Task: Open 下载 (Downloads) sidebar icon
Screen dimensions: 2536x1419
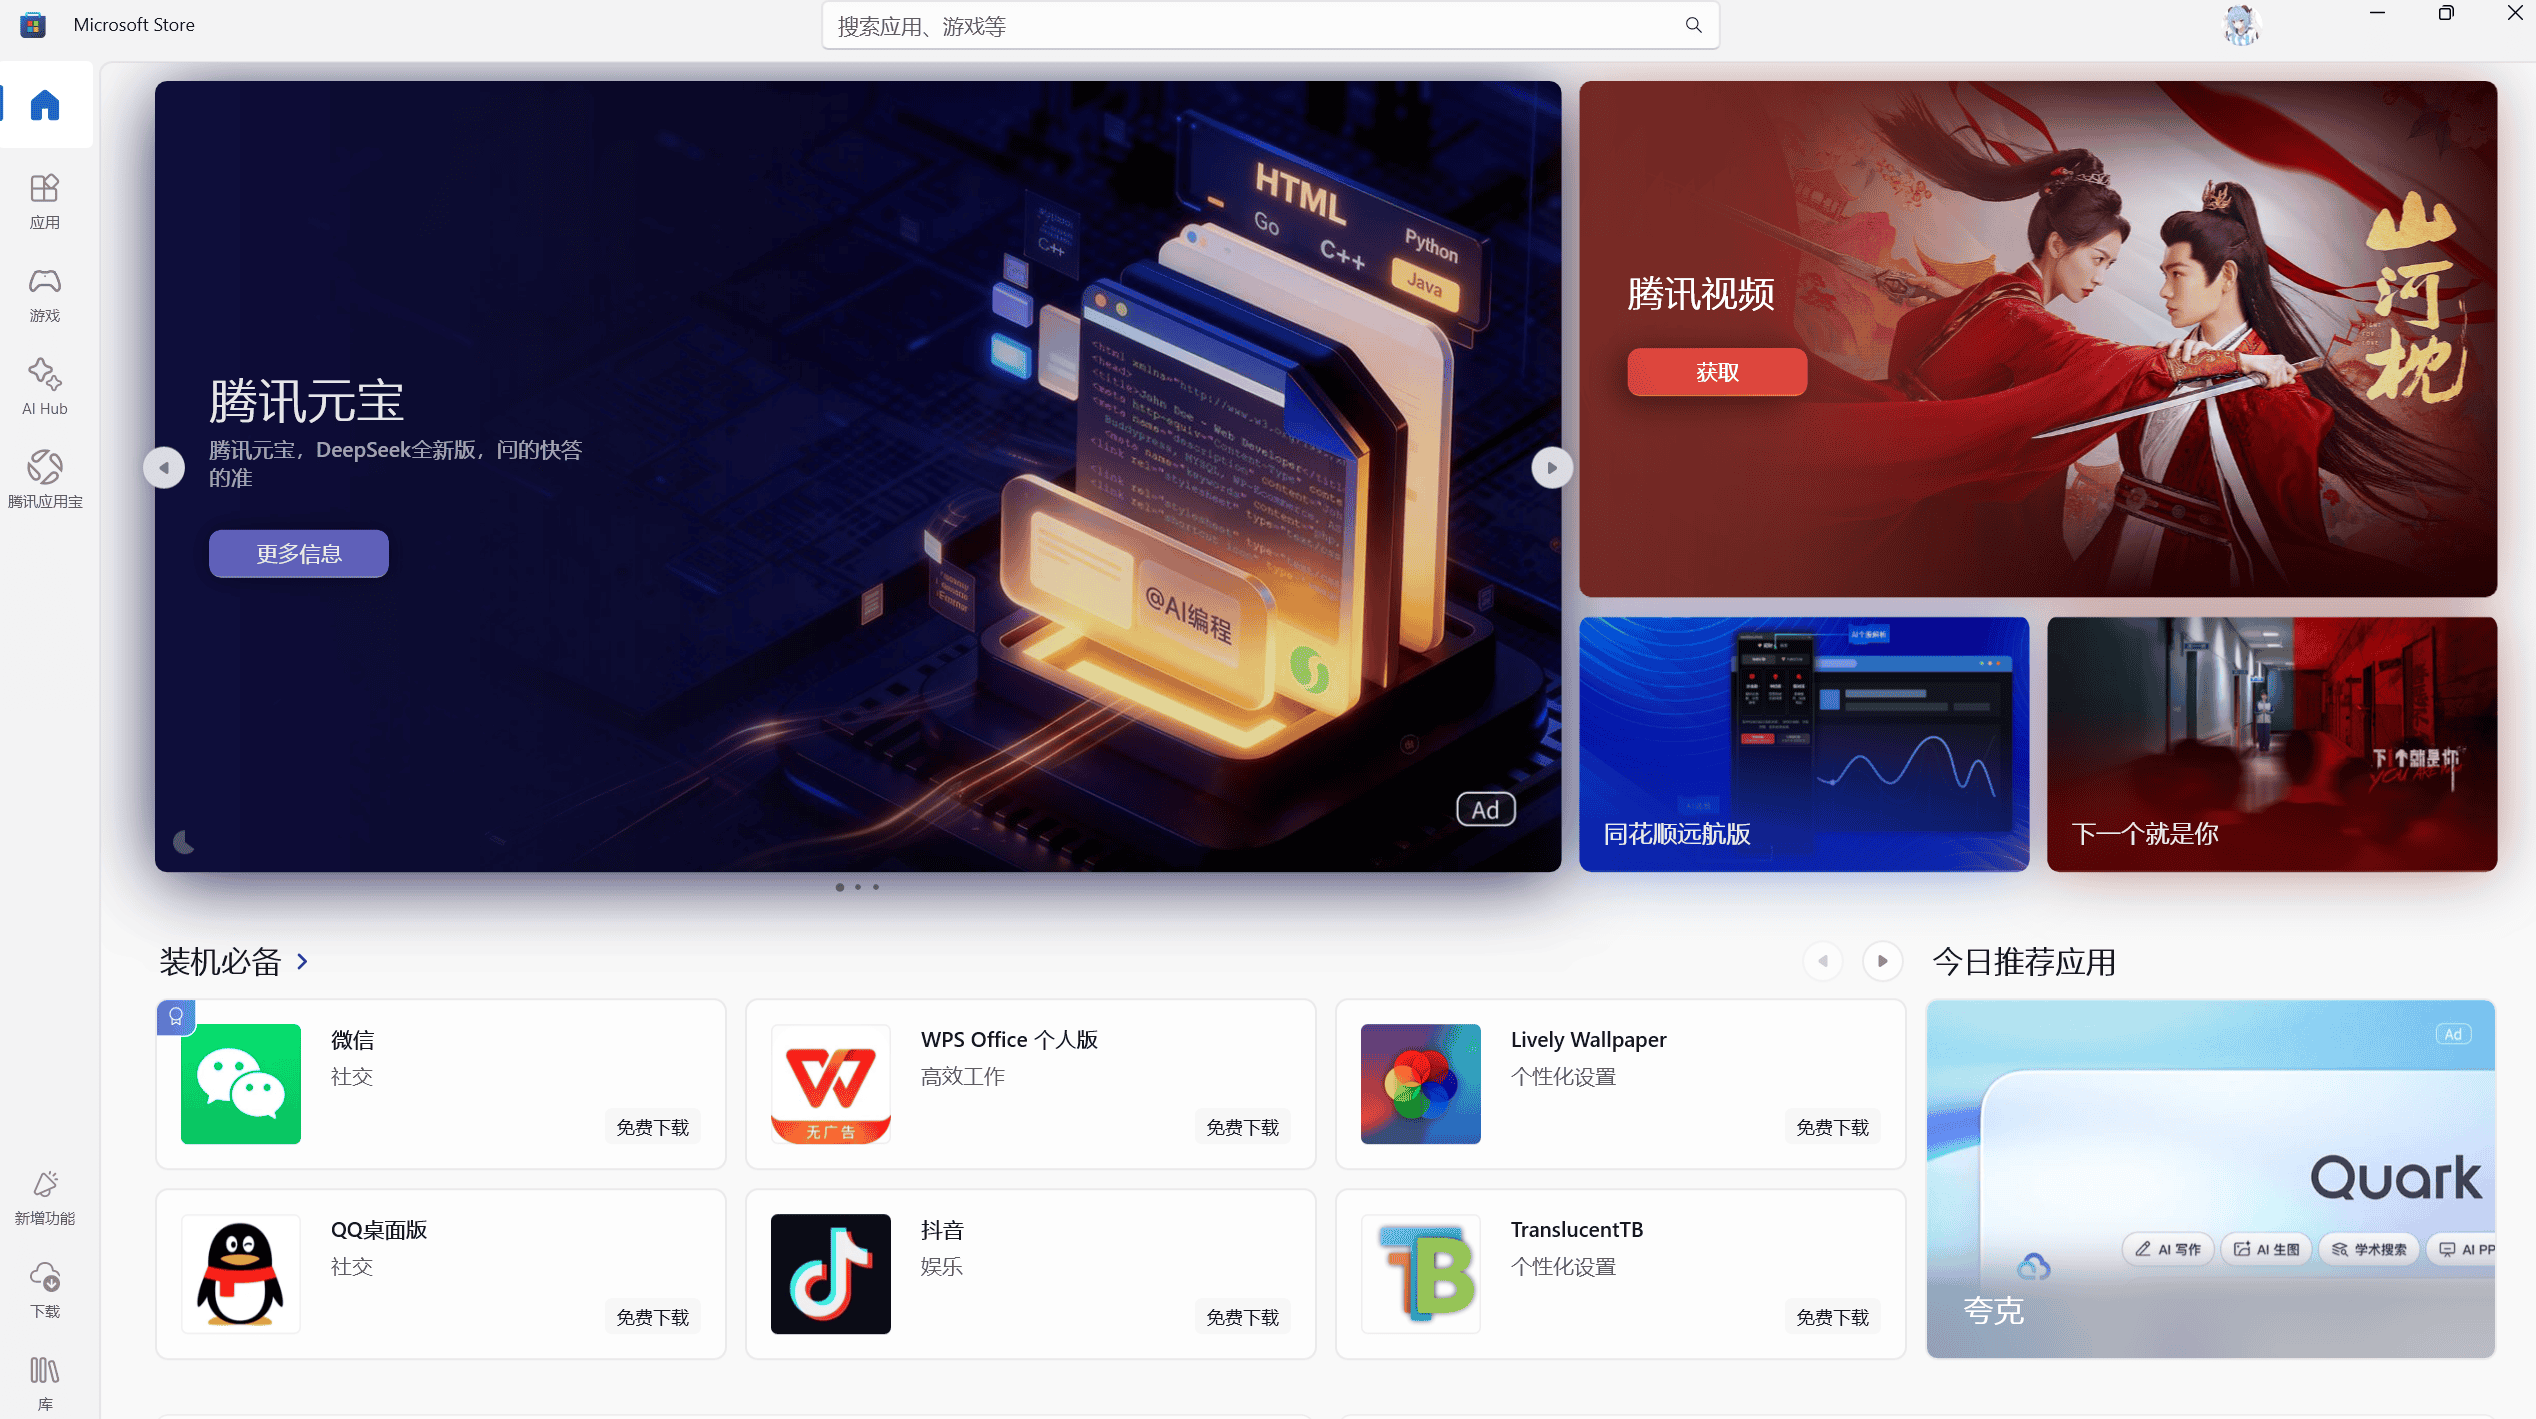Action: click(45, 1289)
